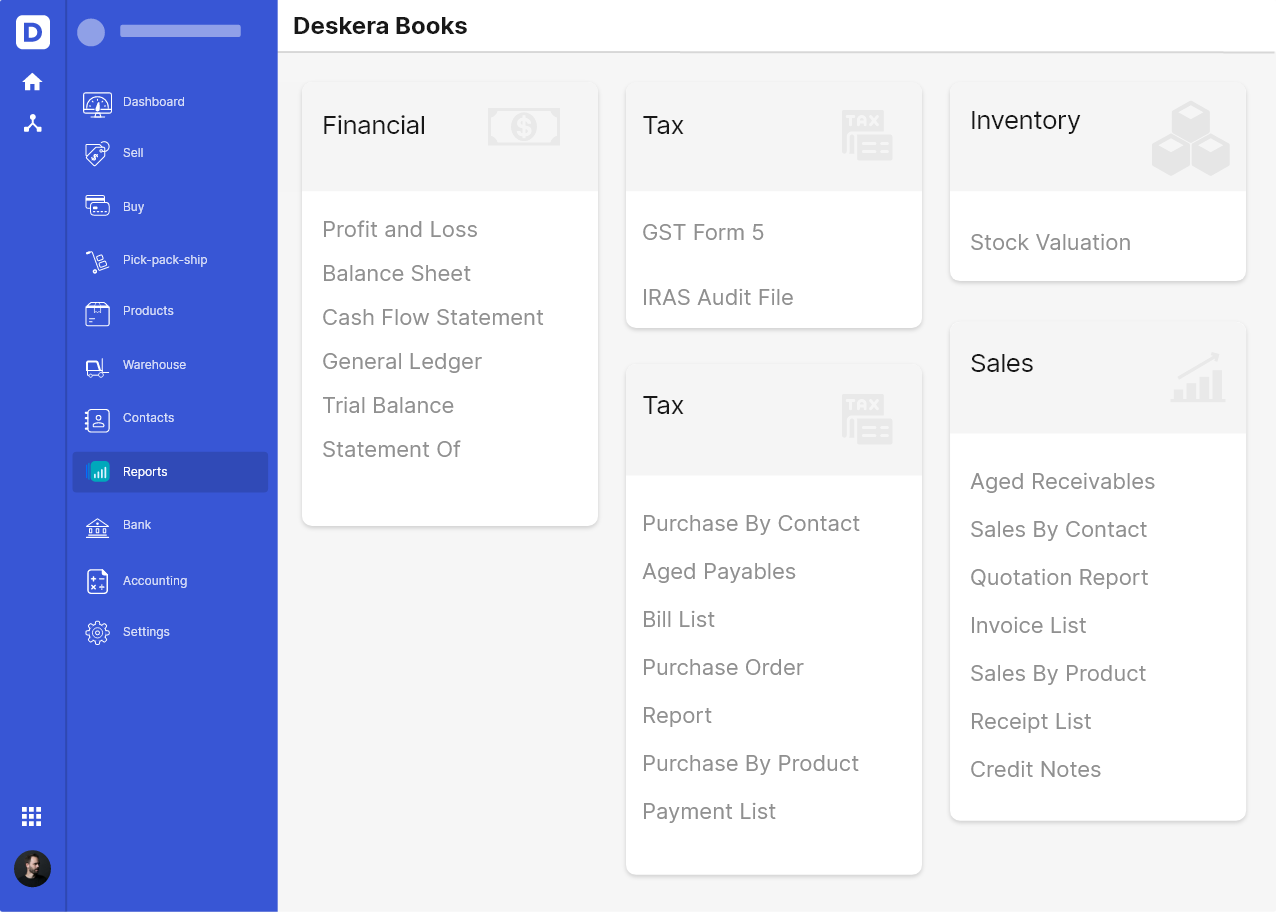Open the Sales By Product report
The image size is (1276, 912).
click(1058, 674)
